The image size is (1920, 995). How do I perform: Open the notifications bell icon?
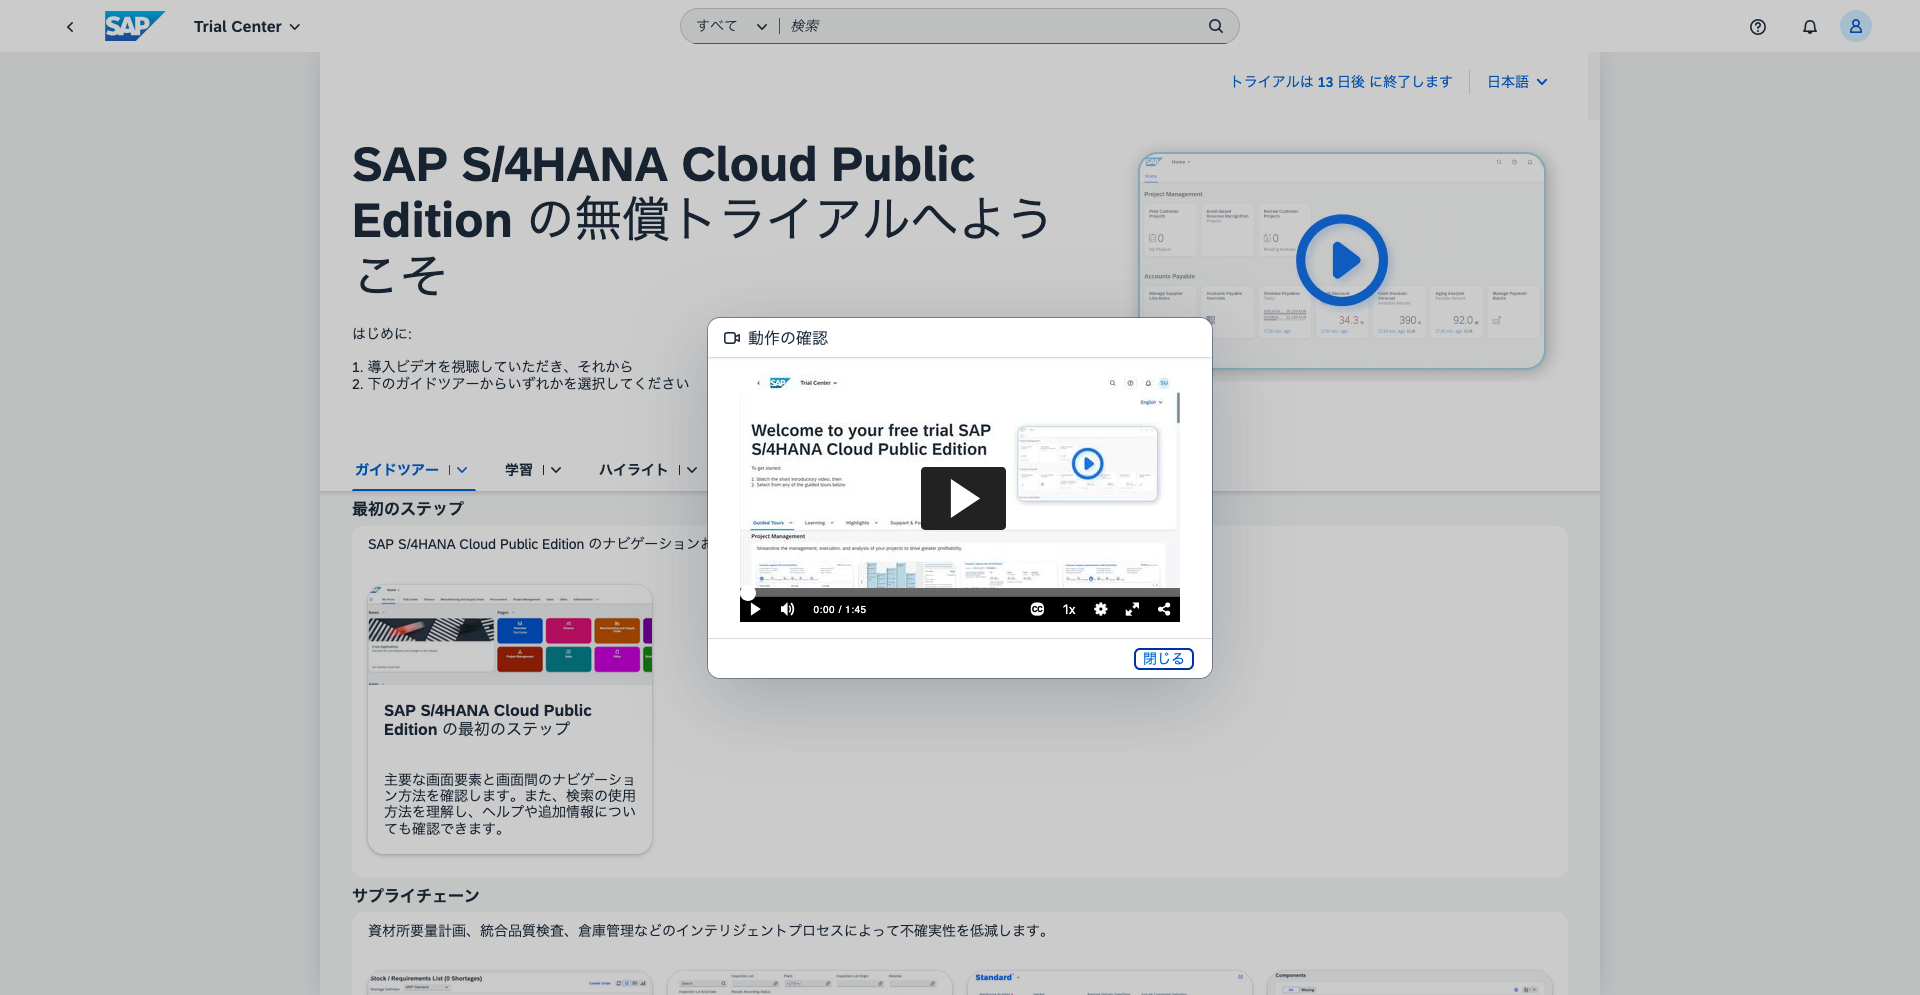tap(1810, 27)
